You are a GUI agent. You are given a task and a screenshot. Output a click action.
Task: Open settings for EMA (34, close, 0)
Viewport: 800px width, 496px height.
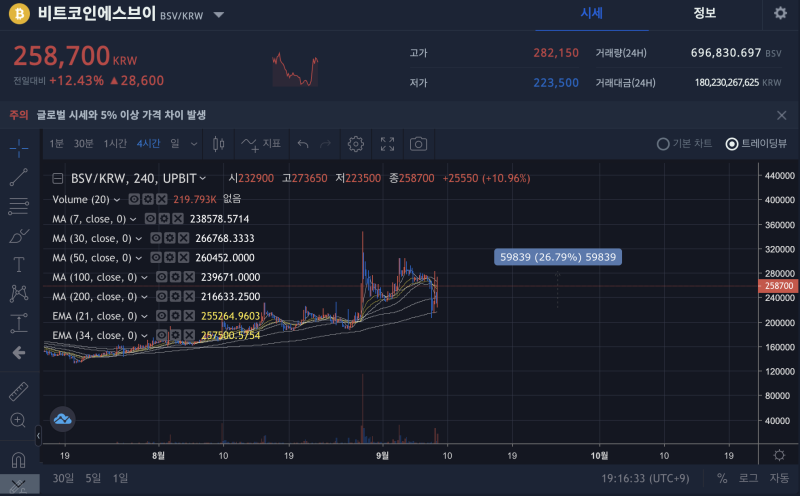(x=175, y=335)
